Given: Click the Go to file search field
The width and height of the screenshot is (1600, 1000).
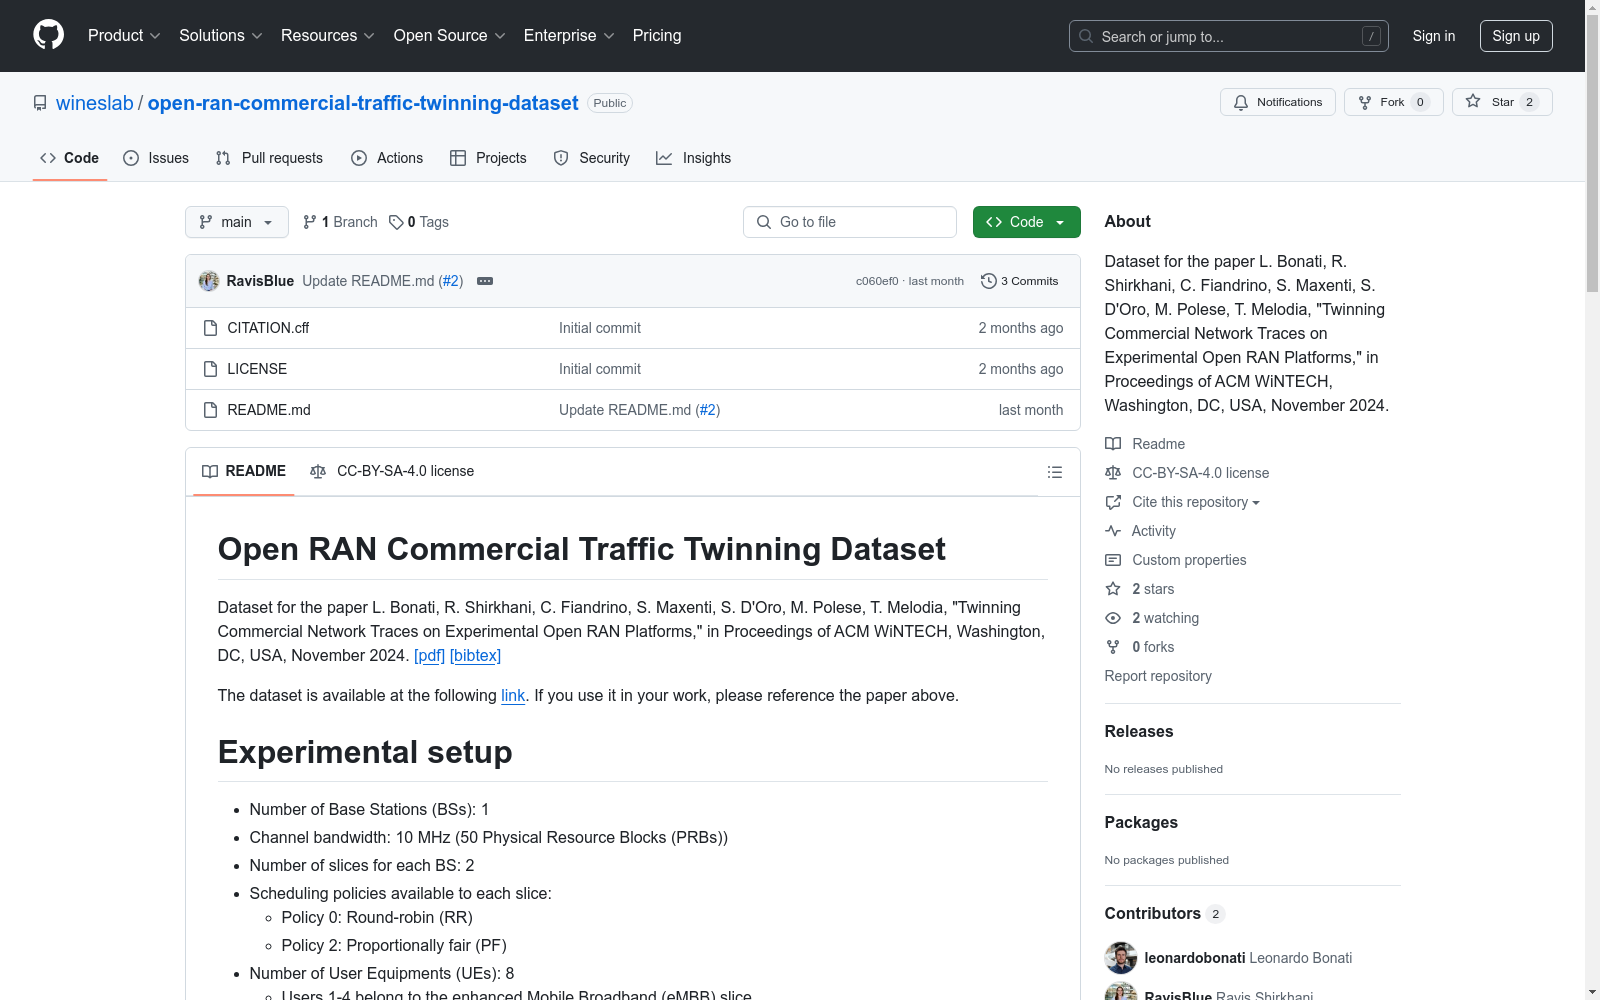Looking at the screenshot, I should point(850,222).
